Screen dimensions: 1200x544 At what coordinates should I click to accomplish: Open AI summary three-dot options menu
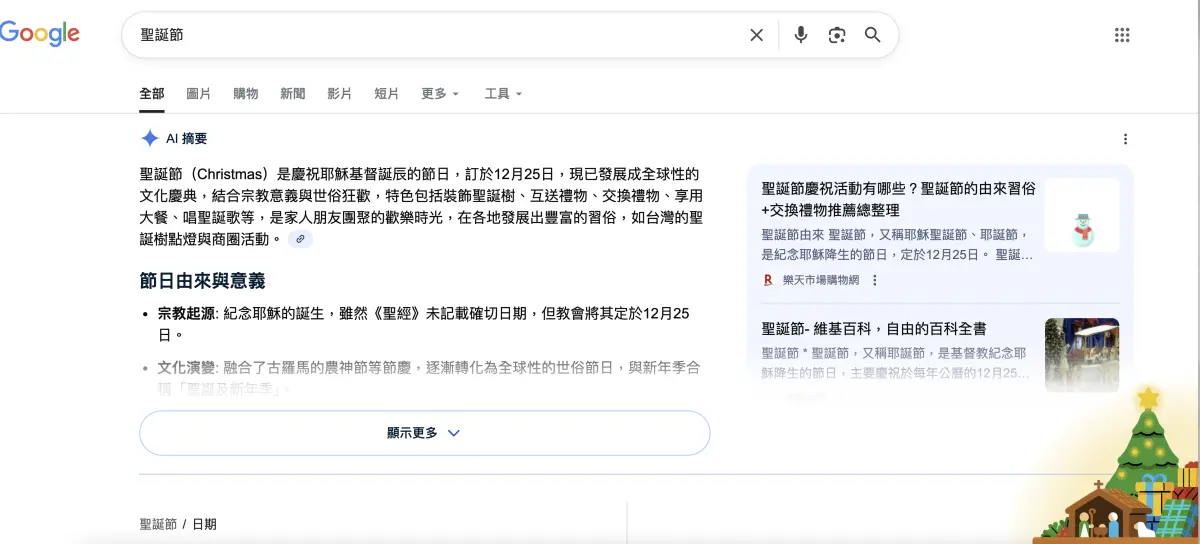click(1125, 139)
